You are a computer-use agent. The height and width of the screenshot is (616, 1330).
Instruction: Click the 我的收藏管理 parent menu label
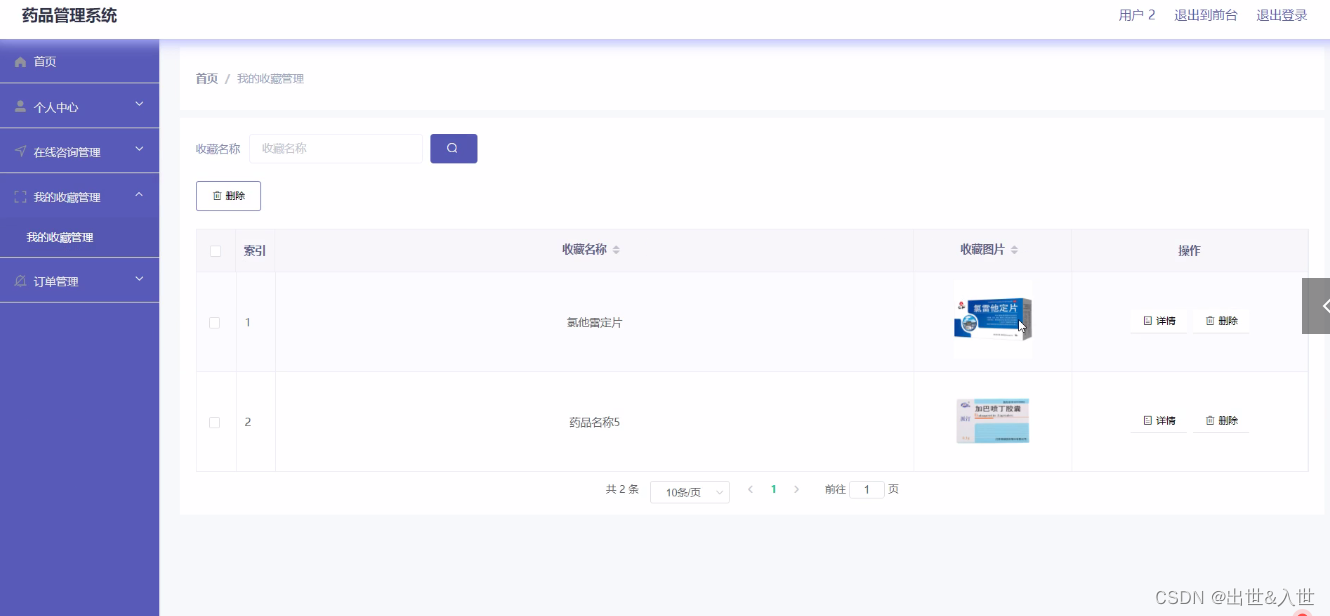pyautogui.click(x=67, y=198)
